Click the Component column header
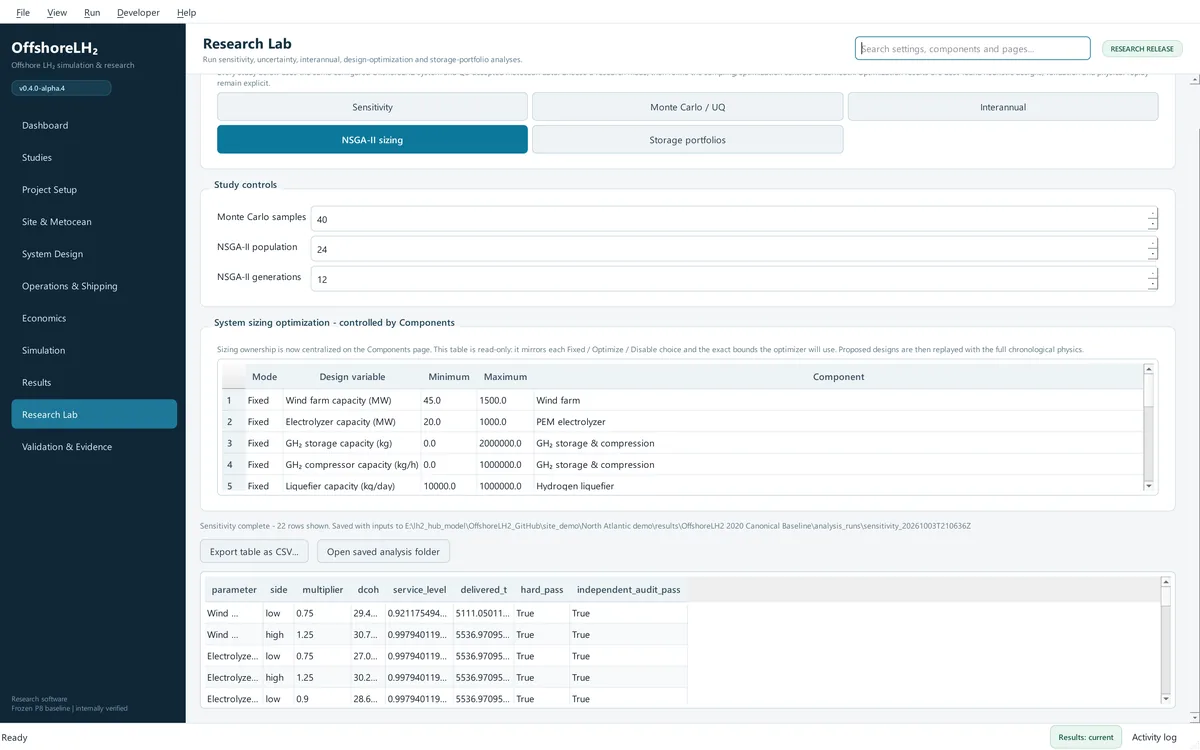 [x=838, y=377]
